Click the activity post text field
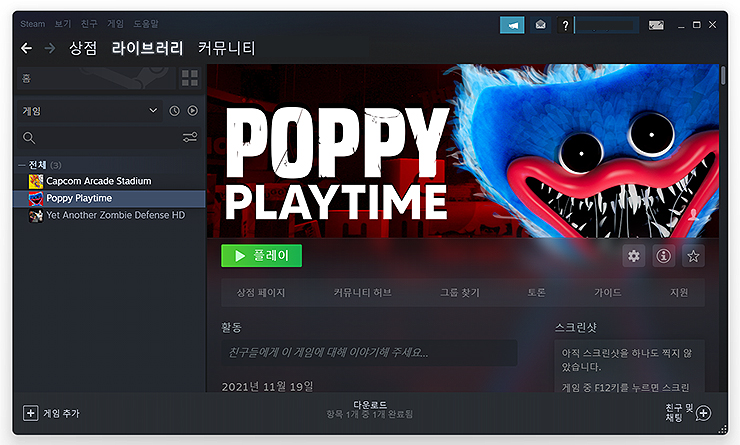740x445 pixels. pos(369,353)
